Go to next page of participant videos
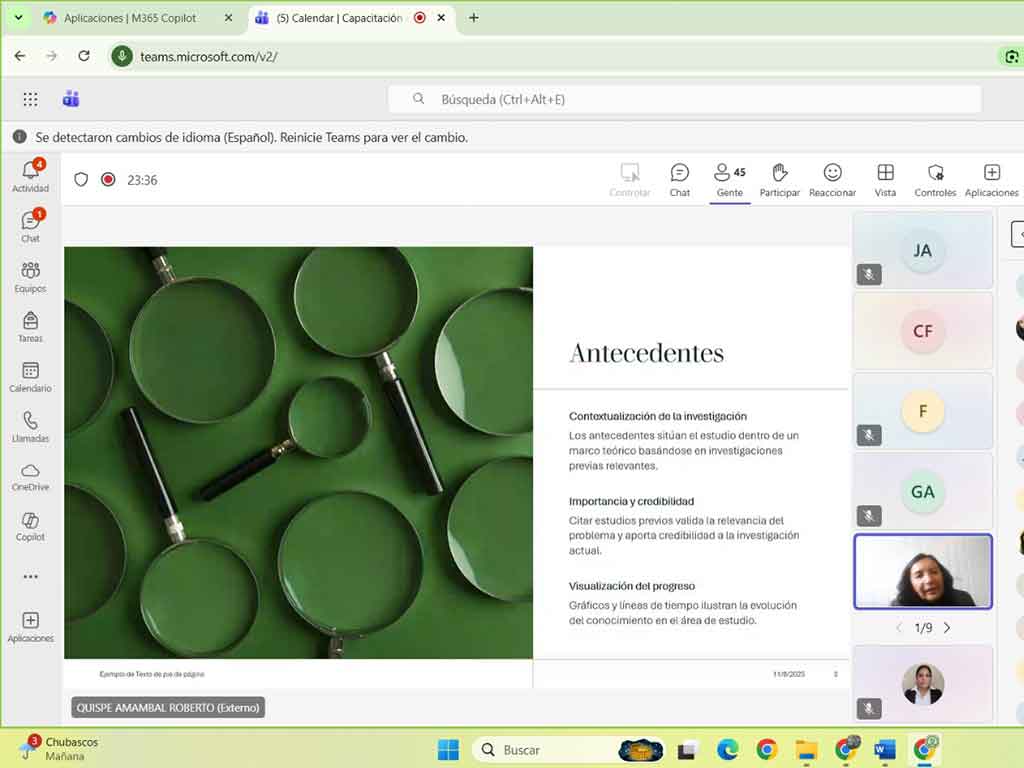This screenshot has height=768, width=1024. pyautogui.click(x=947, y=628)
